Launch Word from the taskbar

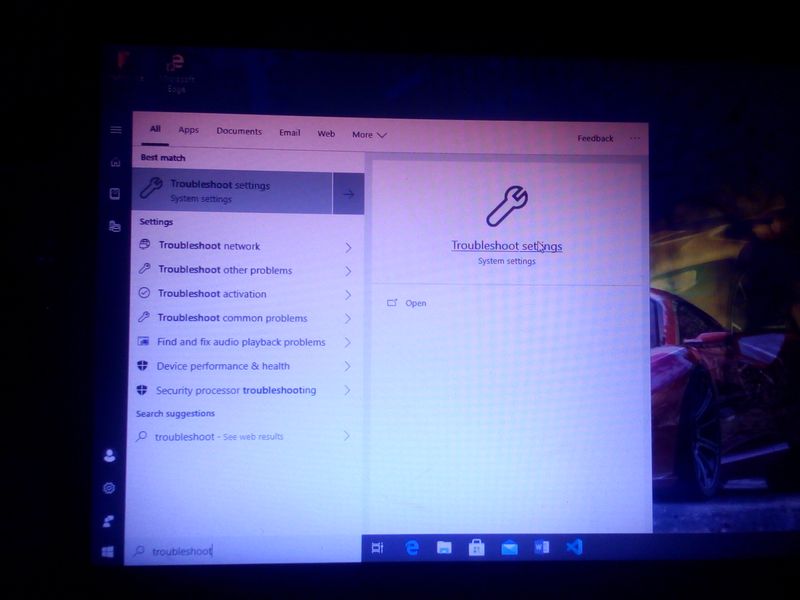[x=542, y=548]
